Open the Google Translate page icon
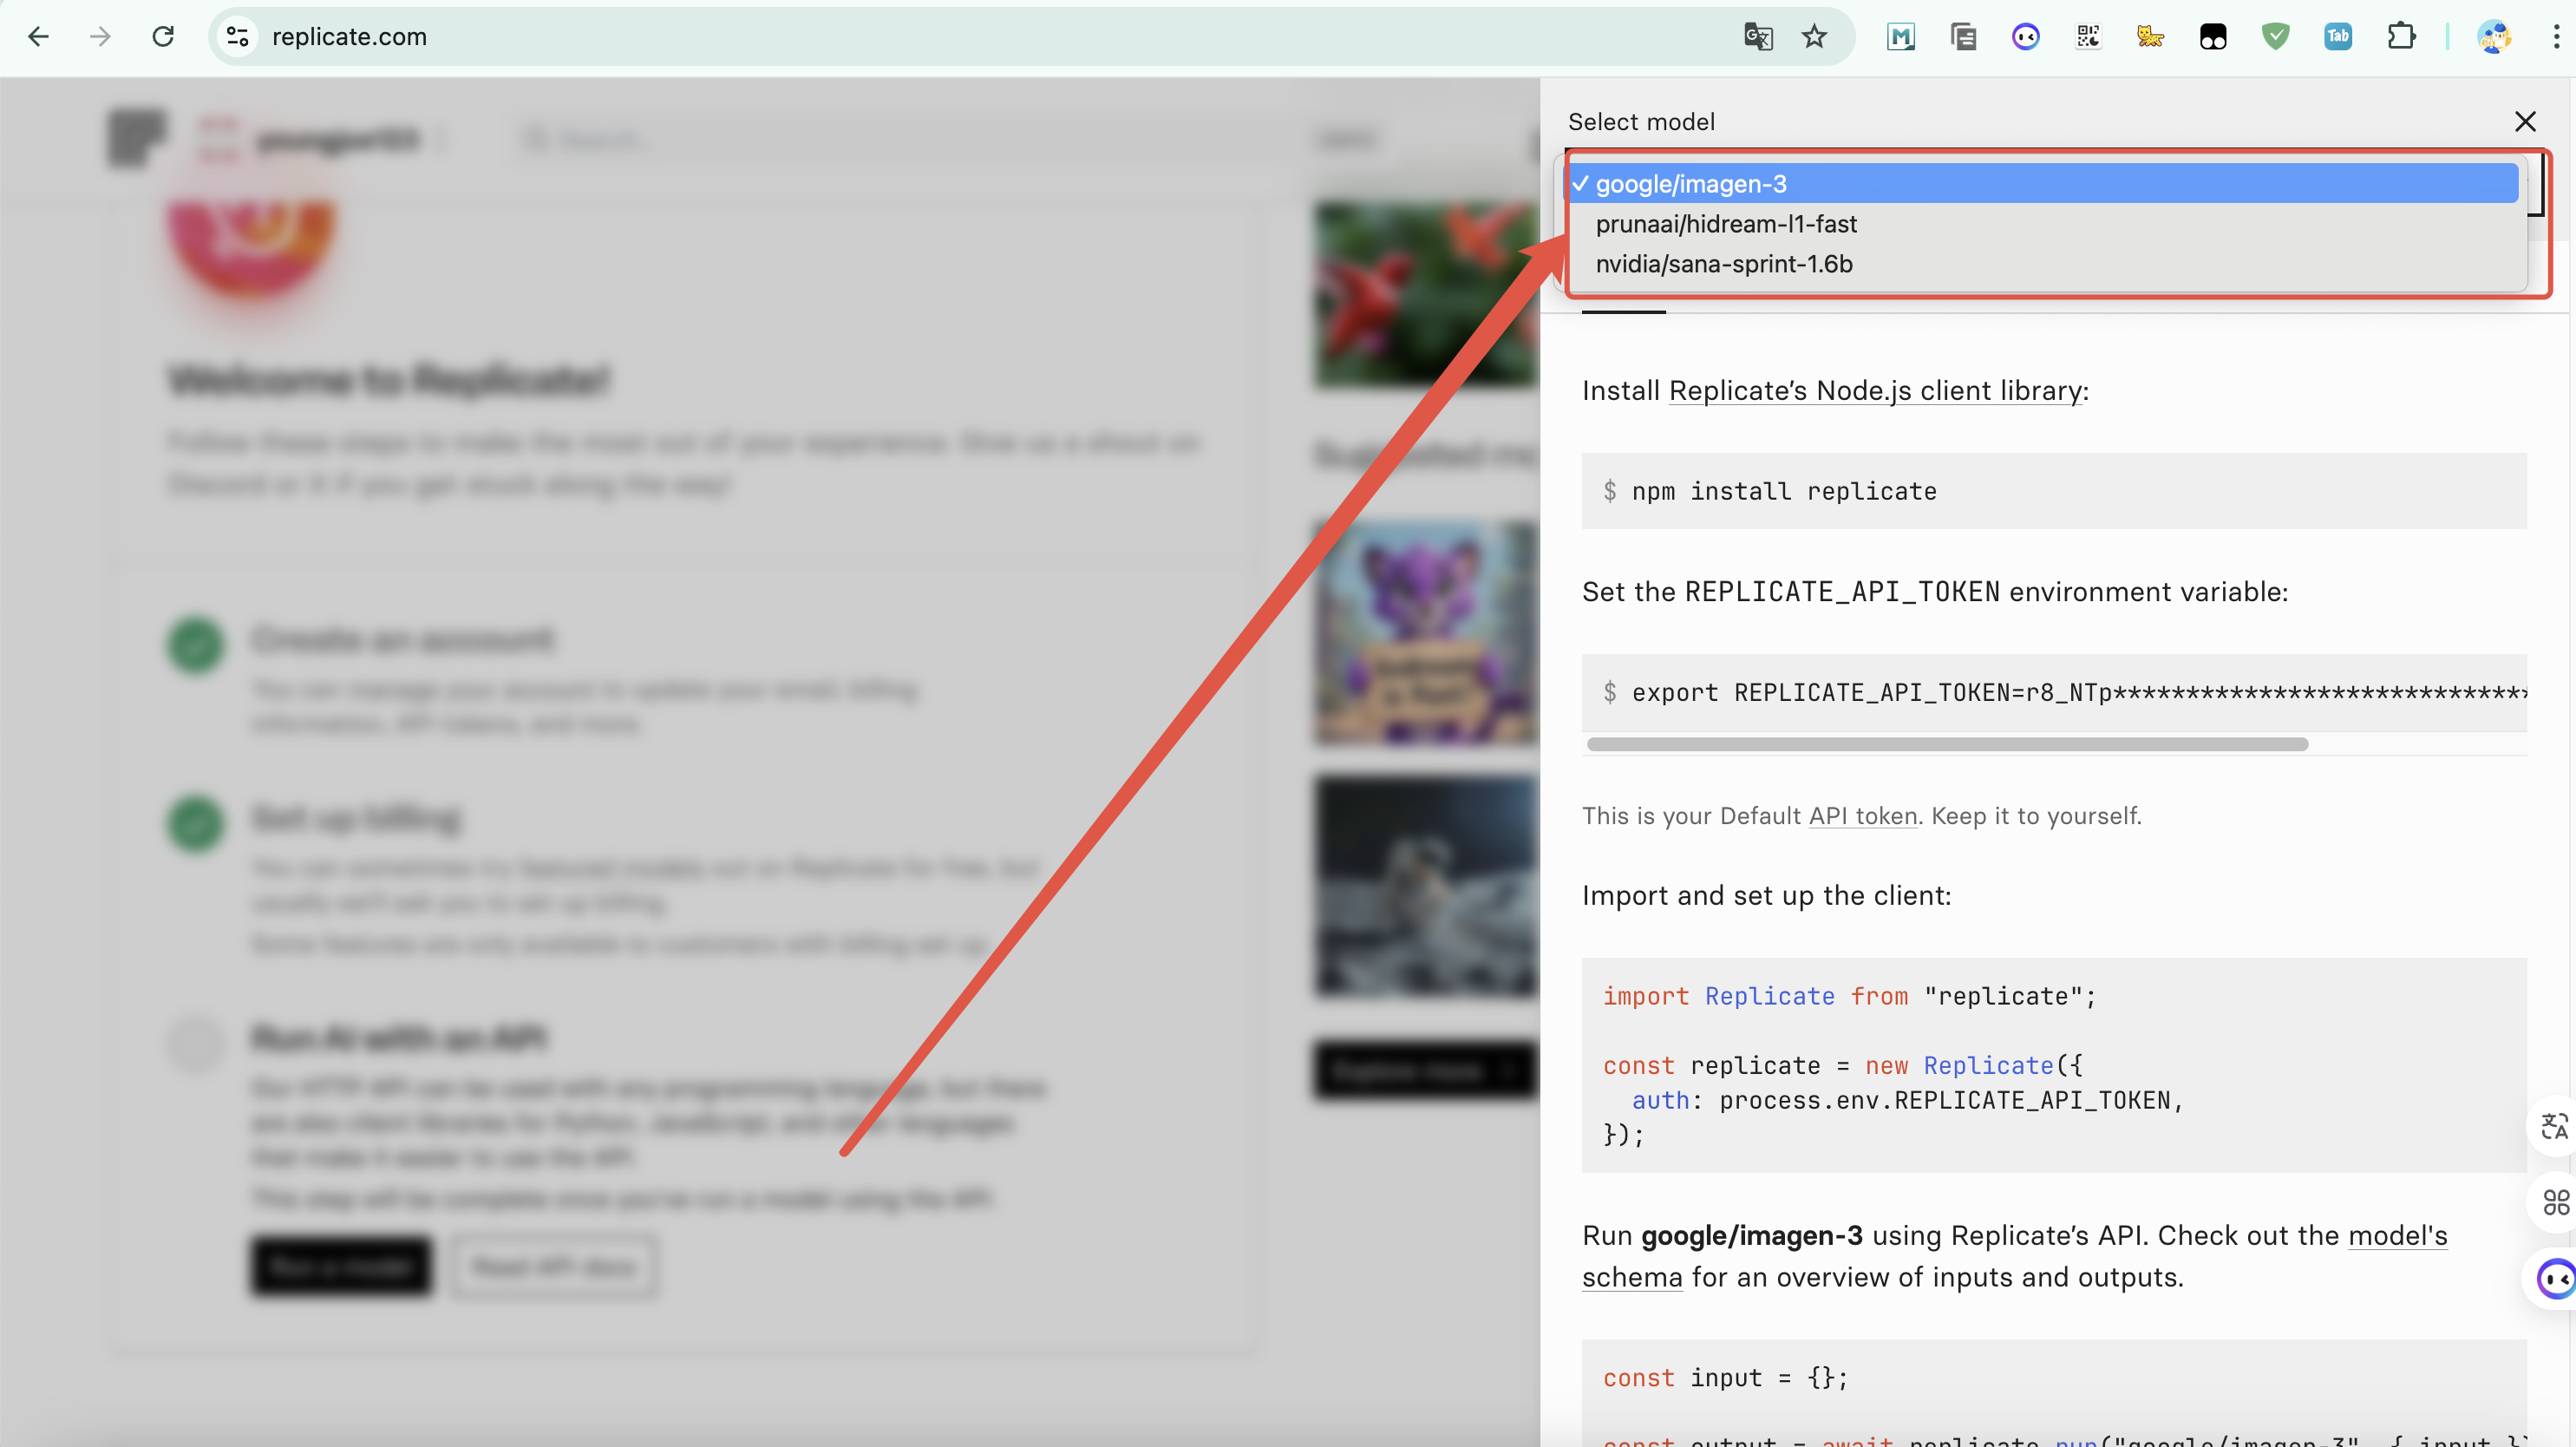Viewport: 2576px width, 1447px height. [1758, 37]
